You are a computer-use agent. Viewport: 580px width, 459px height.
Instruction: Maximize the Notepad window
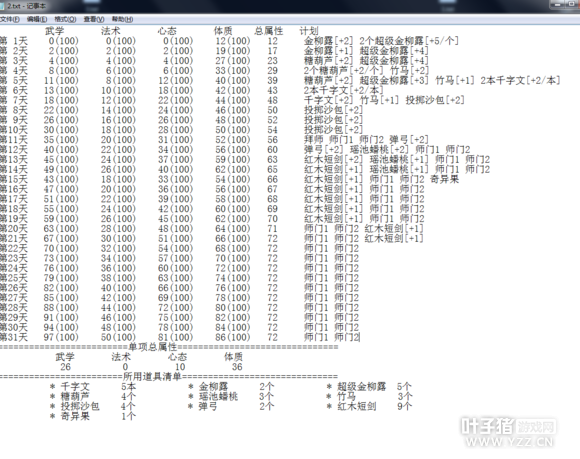pyautogui.click(x=571, y=4)
